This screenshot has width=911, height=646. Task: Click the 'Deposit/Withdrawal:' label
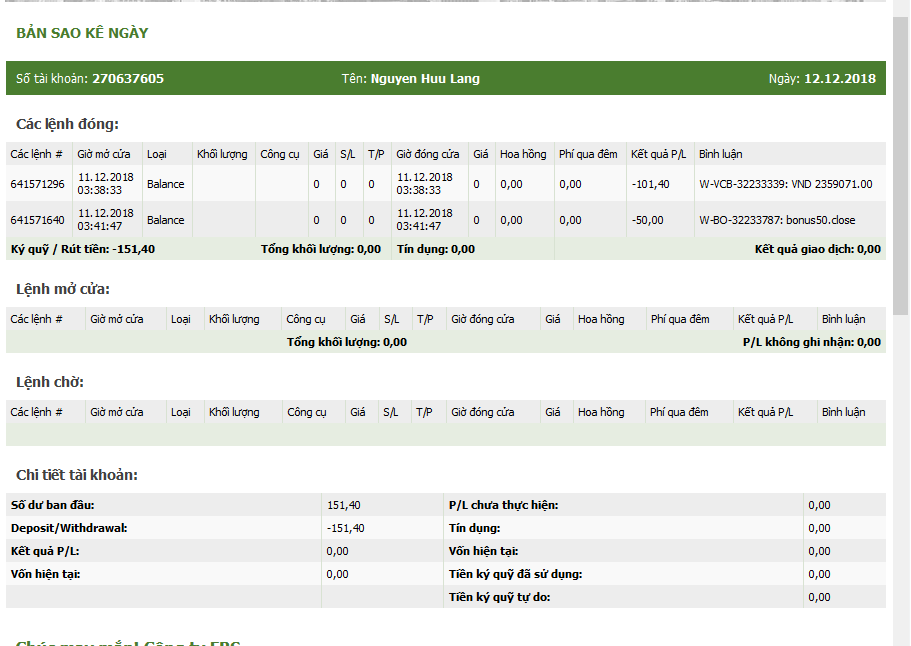(69, 528)
